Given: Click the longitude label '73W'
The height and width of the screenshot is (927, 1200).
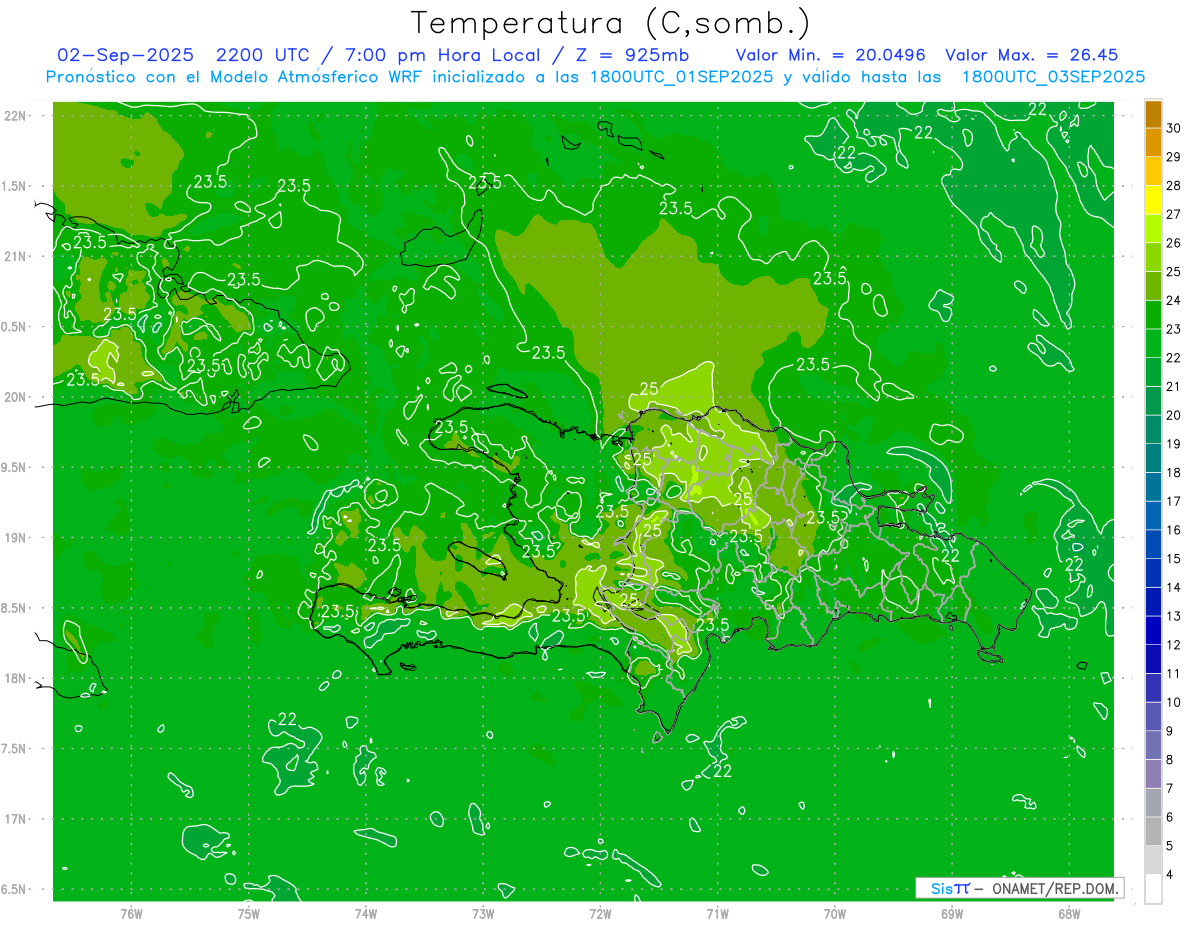Looking at the screenshot, I should (x=483, y=914).
